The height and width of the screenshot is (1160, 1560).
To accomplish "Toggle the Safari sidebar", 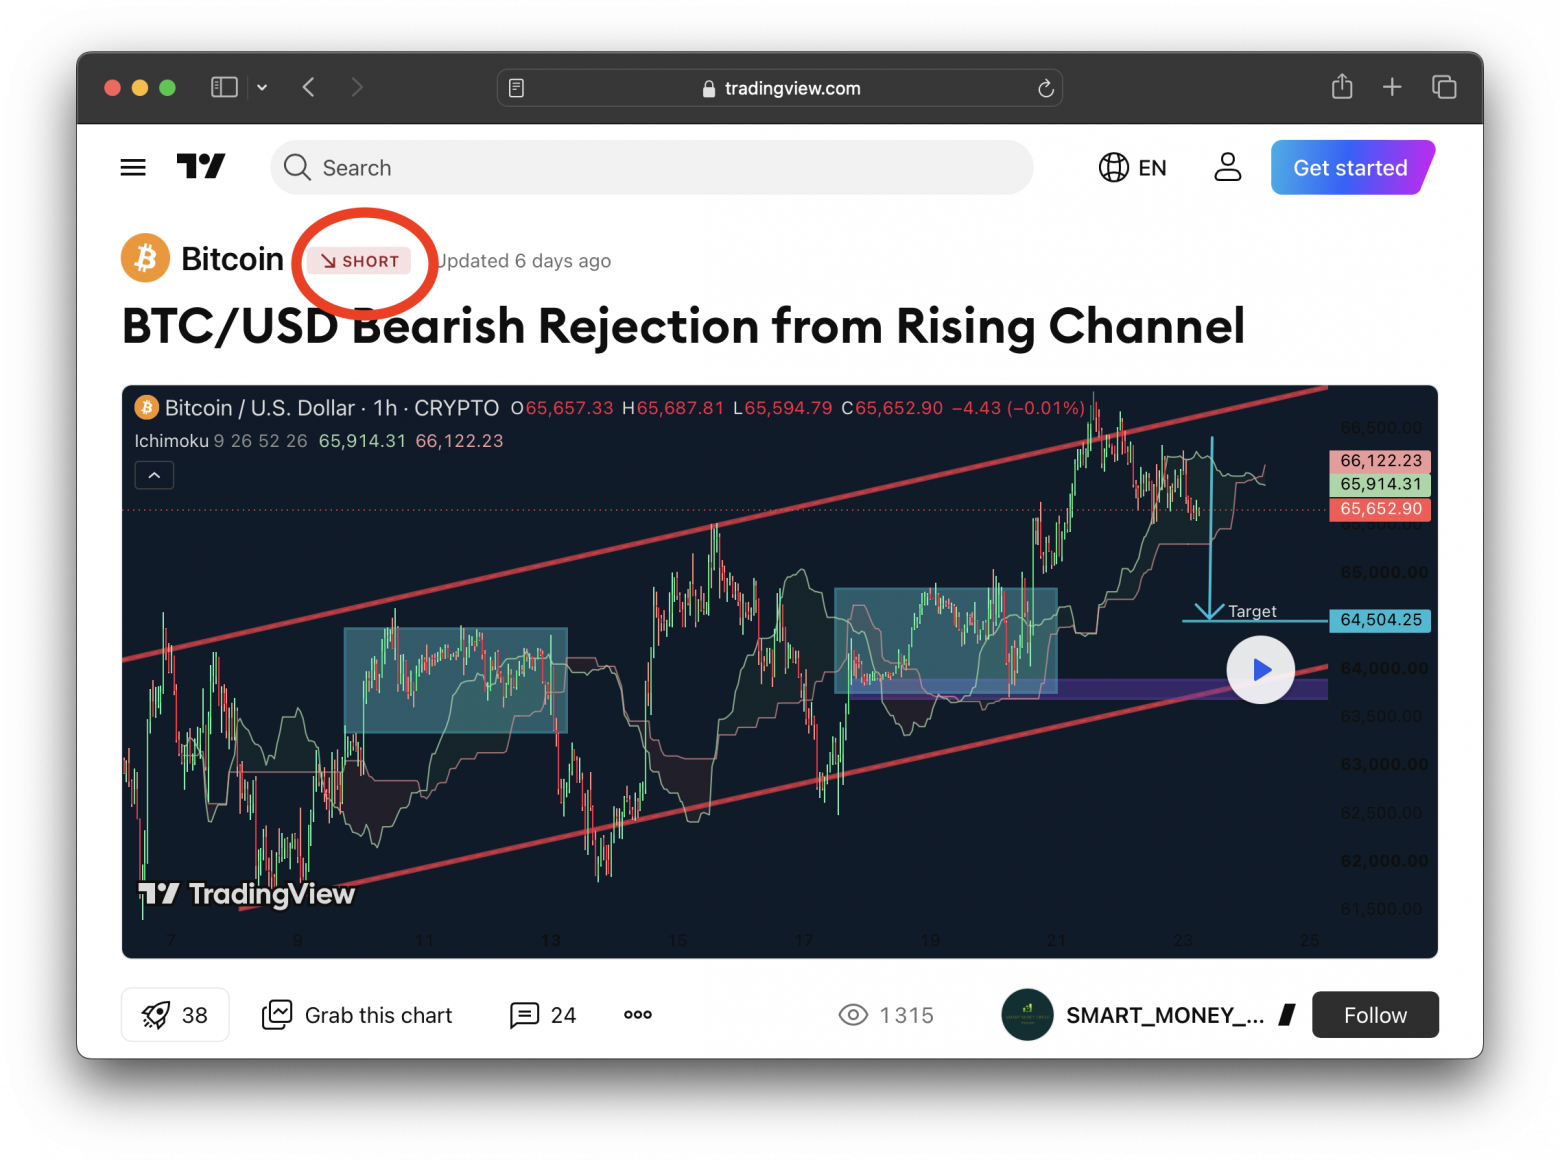I will [224, 88].
